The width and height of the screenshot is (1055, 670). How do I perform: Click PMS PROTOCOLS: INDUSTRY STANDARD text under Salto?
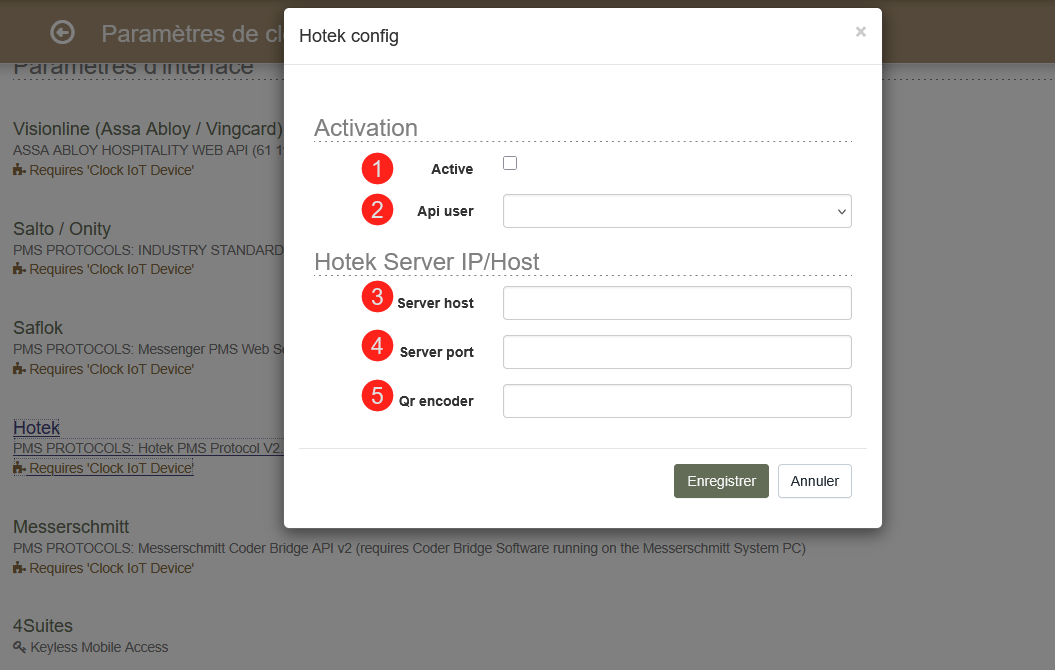pyautogui.click(x=148, y=250)
